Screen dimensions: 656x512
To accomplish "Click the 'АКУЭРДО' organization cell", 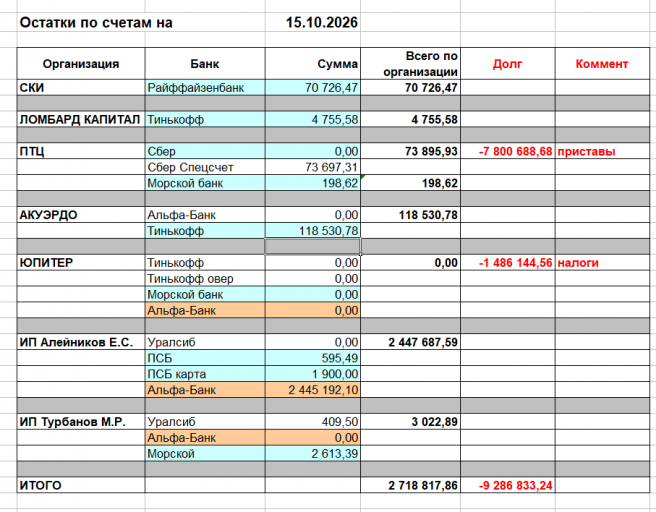I will tap(81, 215).
